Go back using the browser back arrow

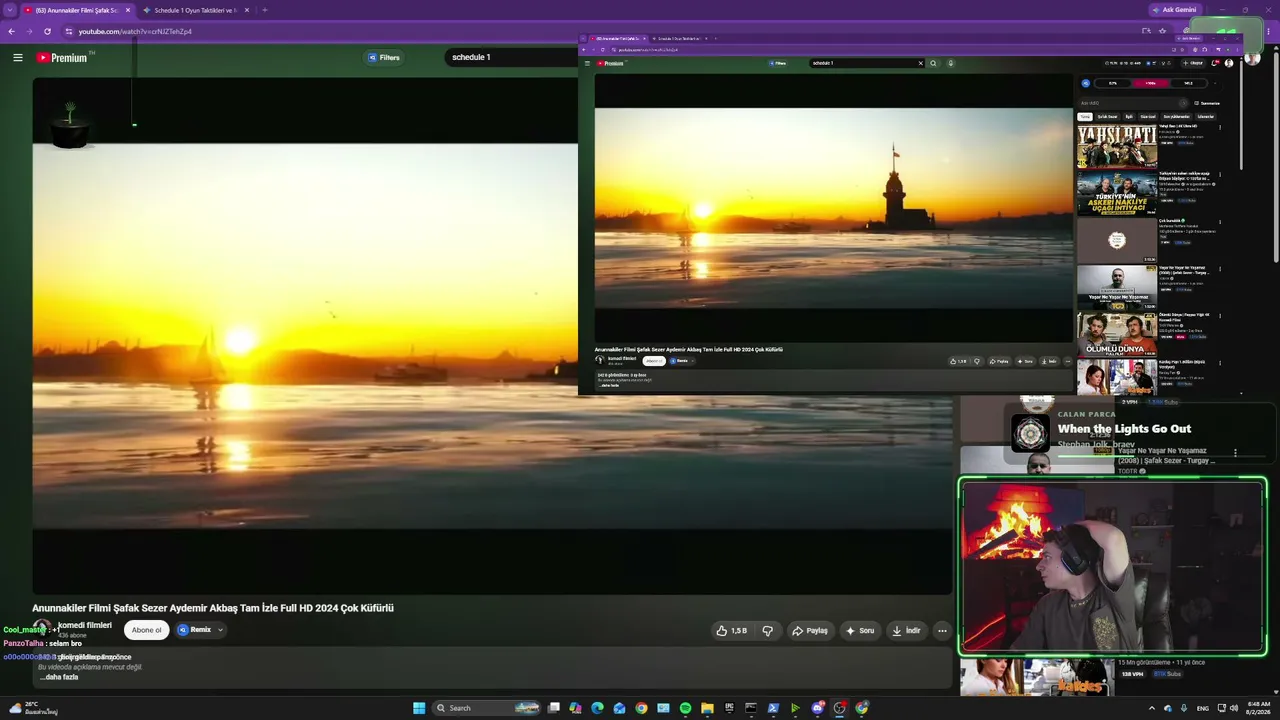(x=11, y=31)
